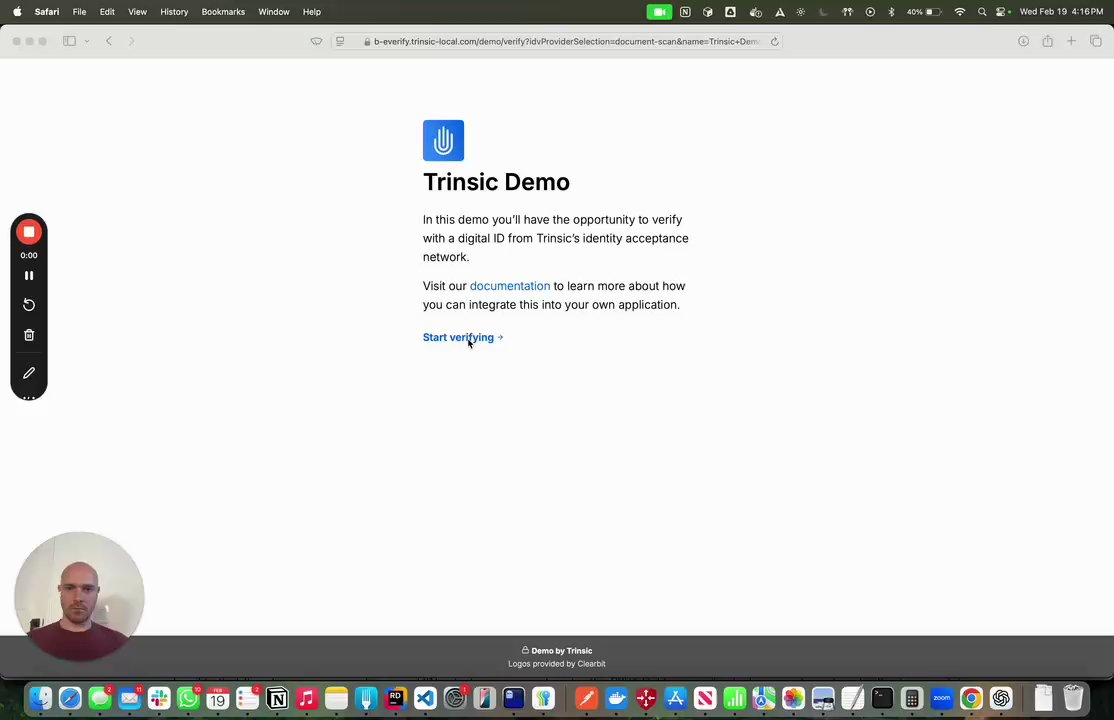This screenshot has height=720, width=1114.
Task: Open Visual Studio Code from the Dock
Action: click(425, 699)
